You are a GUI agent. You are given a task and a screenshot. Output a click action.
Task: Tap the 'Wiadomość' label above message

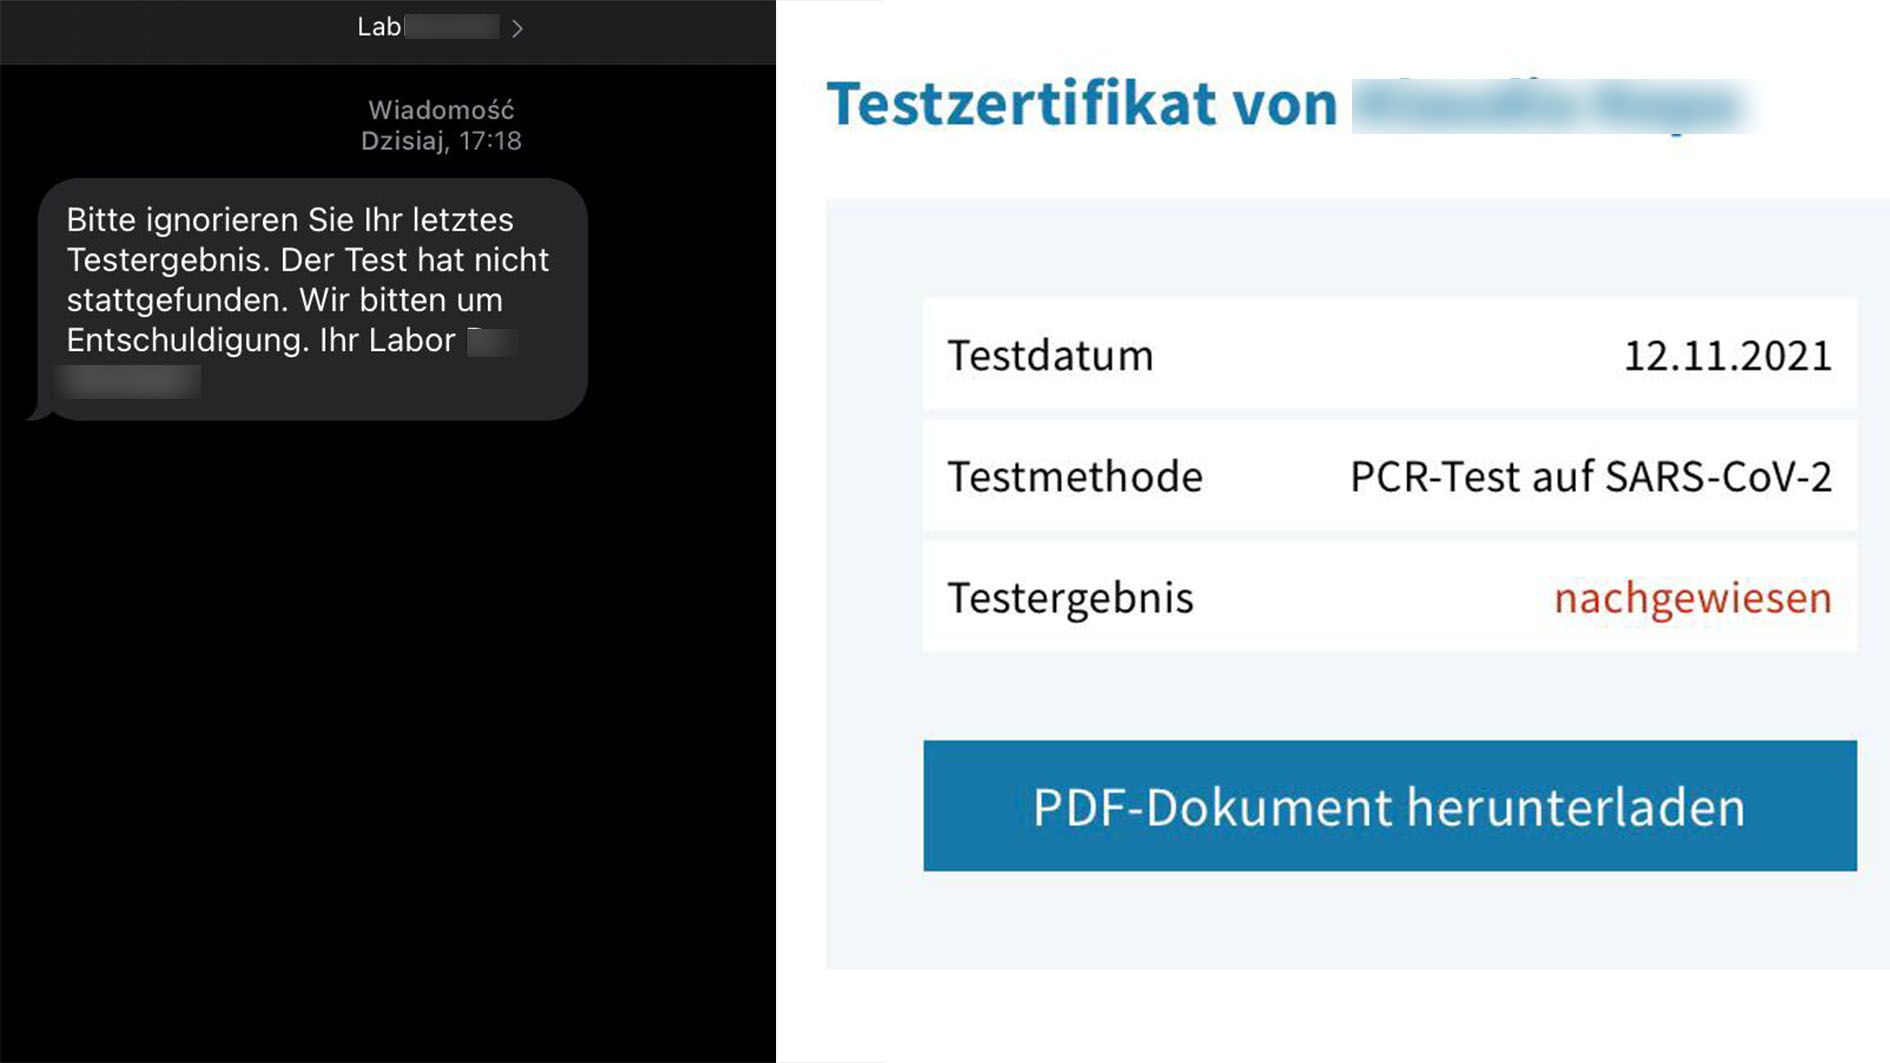click(440, 110)
